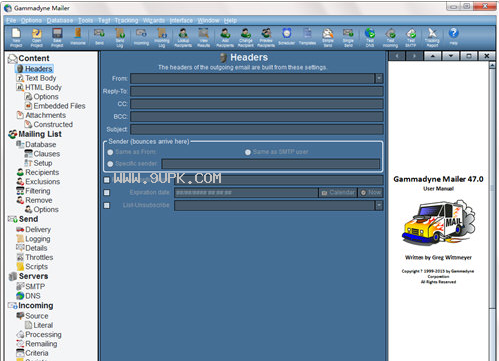Collapse the Mailing List tree section
This screenshot has width=499, height=361.
pyautogui.click(x=35, y=134)
